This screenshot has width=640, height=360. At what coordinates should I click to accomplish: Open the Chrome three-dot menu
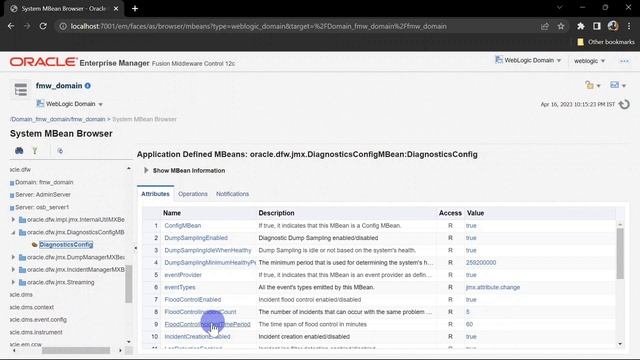629,26
